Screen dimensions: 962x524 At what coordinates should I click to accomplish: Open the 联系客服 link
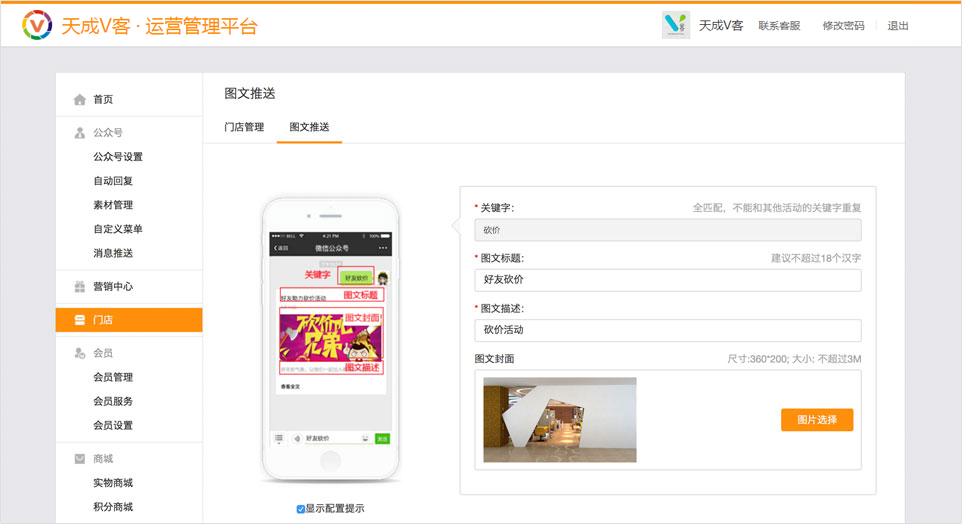point(779,26)
